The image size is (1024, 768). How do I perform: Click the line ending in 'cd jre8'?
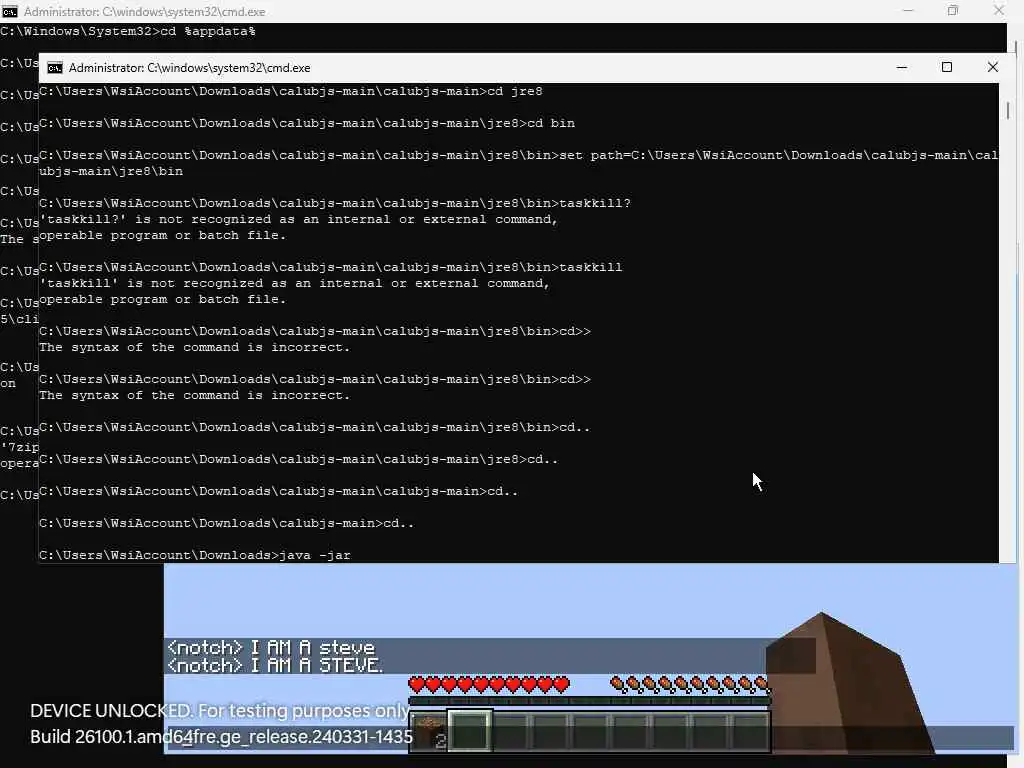(x=291, y=91)
